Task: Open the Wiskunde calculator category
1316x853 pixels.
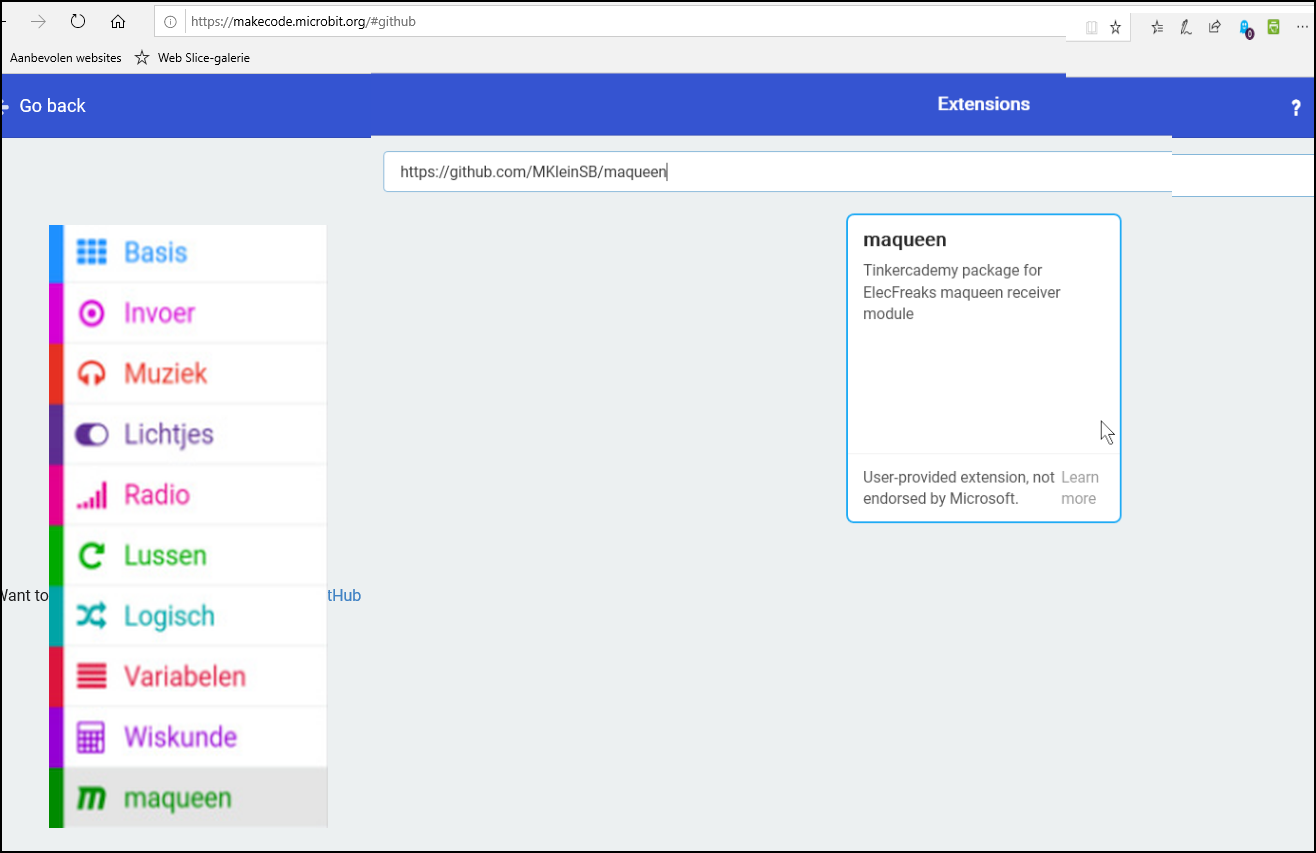Action: click(x=188, y=737)
